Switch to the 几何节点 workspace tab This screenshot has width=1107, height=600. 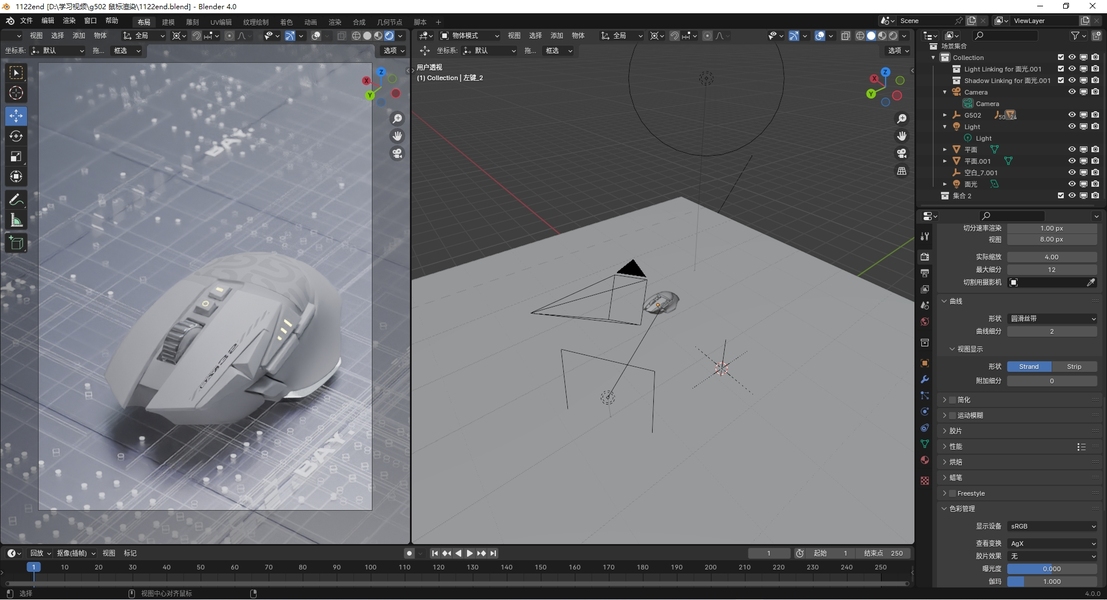click(x=389, y=22)
